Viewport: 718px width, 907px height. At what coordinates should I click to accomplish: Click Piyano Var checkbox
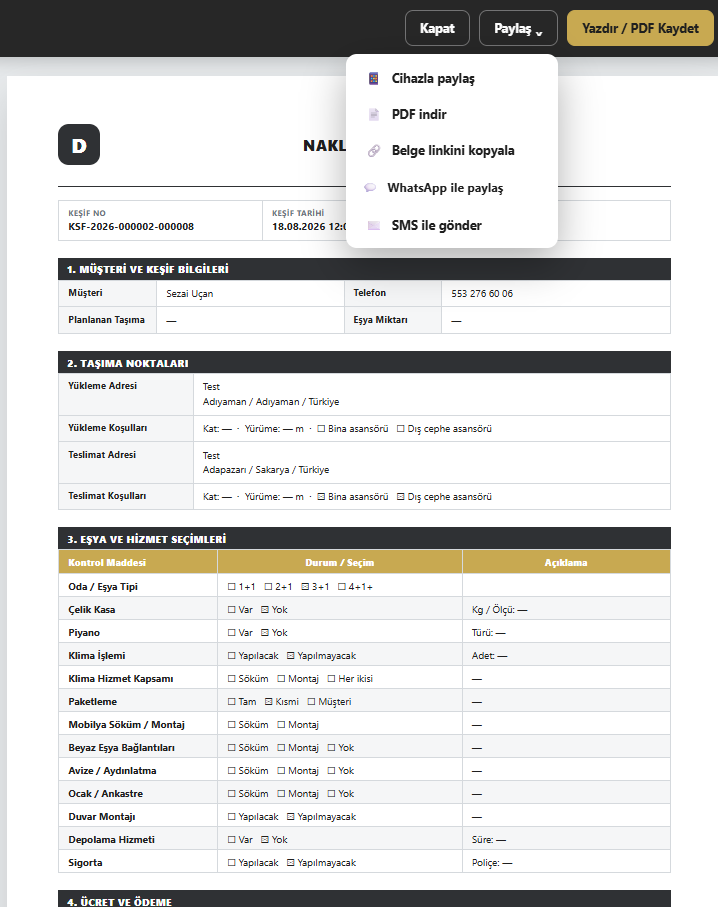point(231,633)
